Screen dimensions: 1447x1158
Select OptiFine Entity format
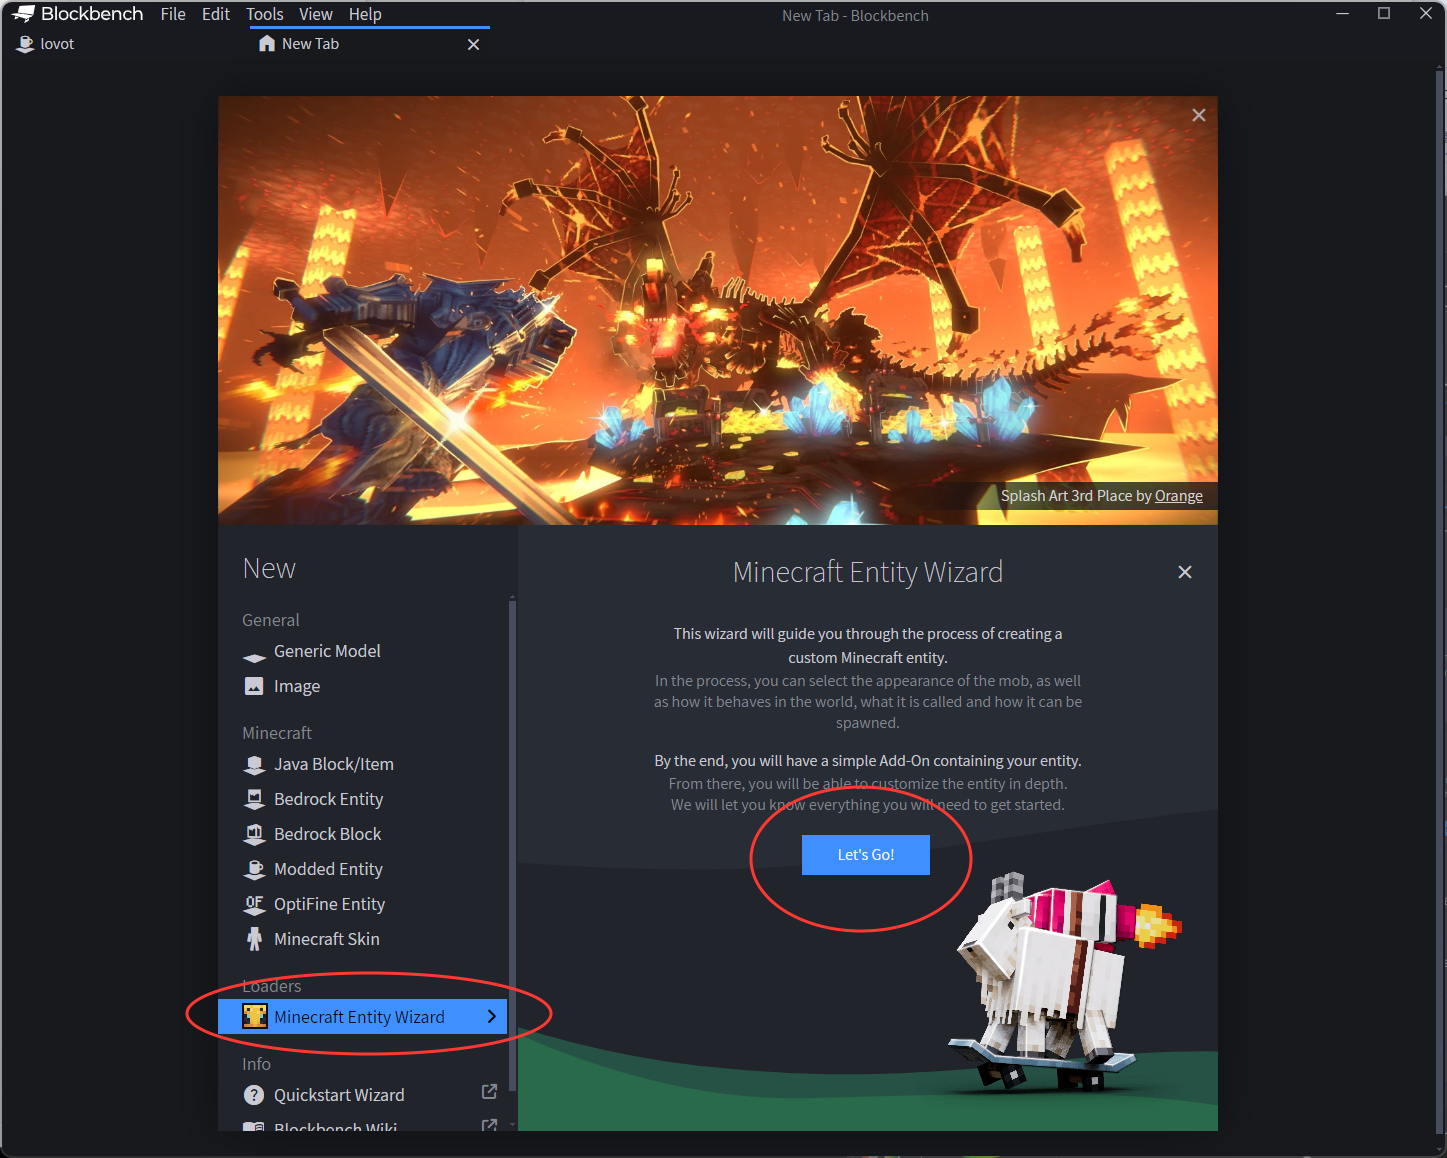362,904
